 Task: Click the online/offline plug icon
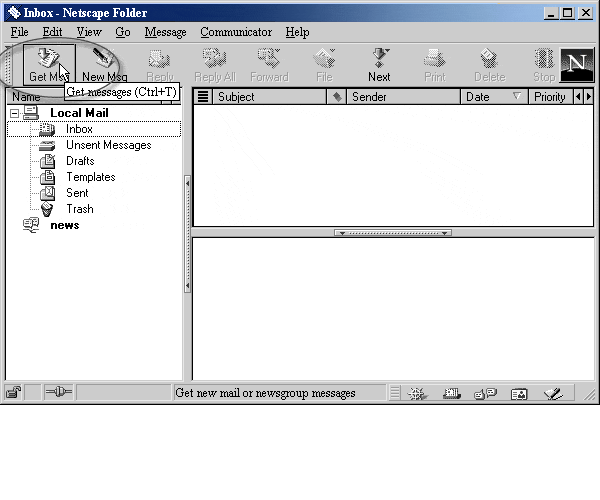pyautogui.click(x=59, y=392)
